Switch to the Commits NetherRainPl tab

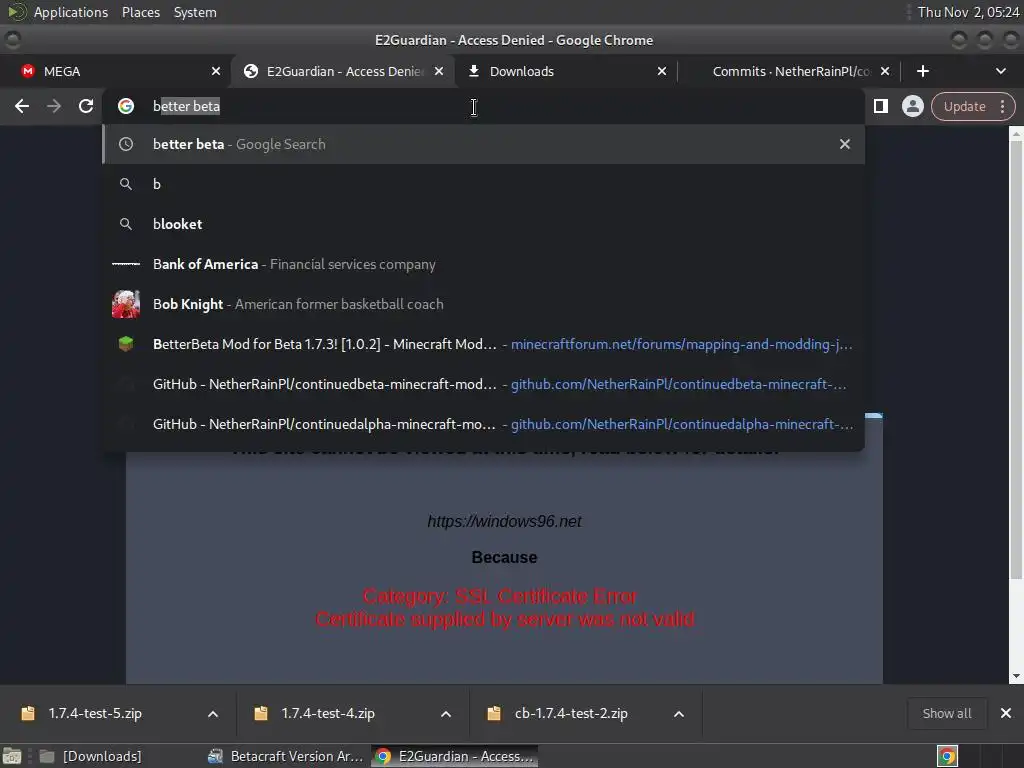click(788, 71)
